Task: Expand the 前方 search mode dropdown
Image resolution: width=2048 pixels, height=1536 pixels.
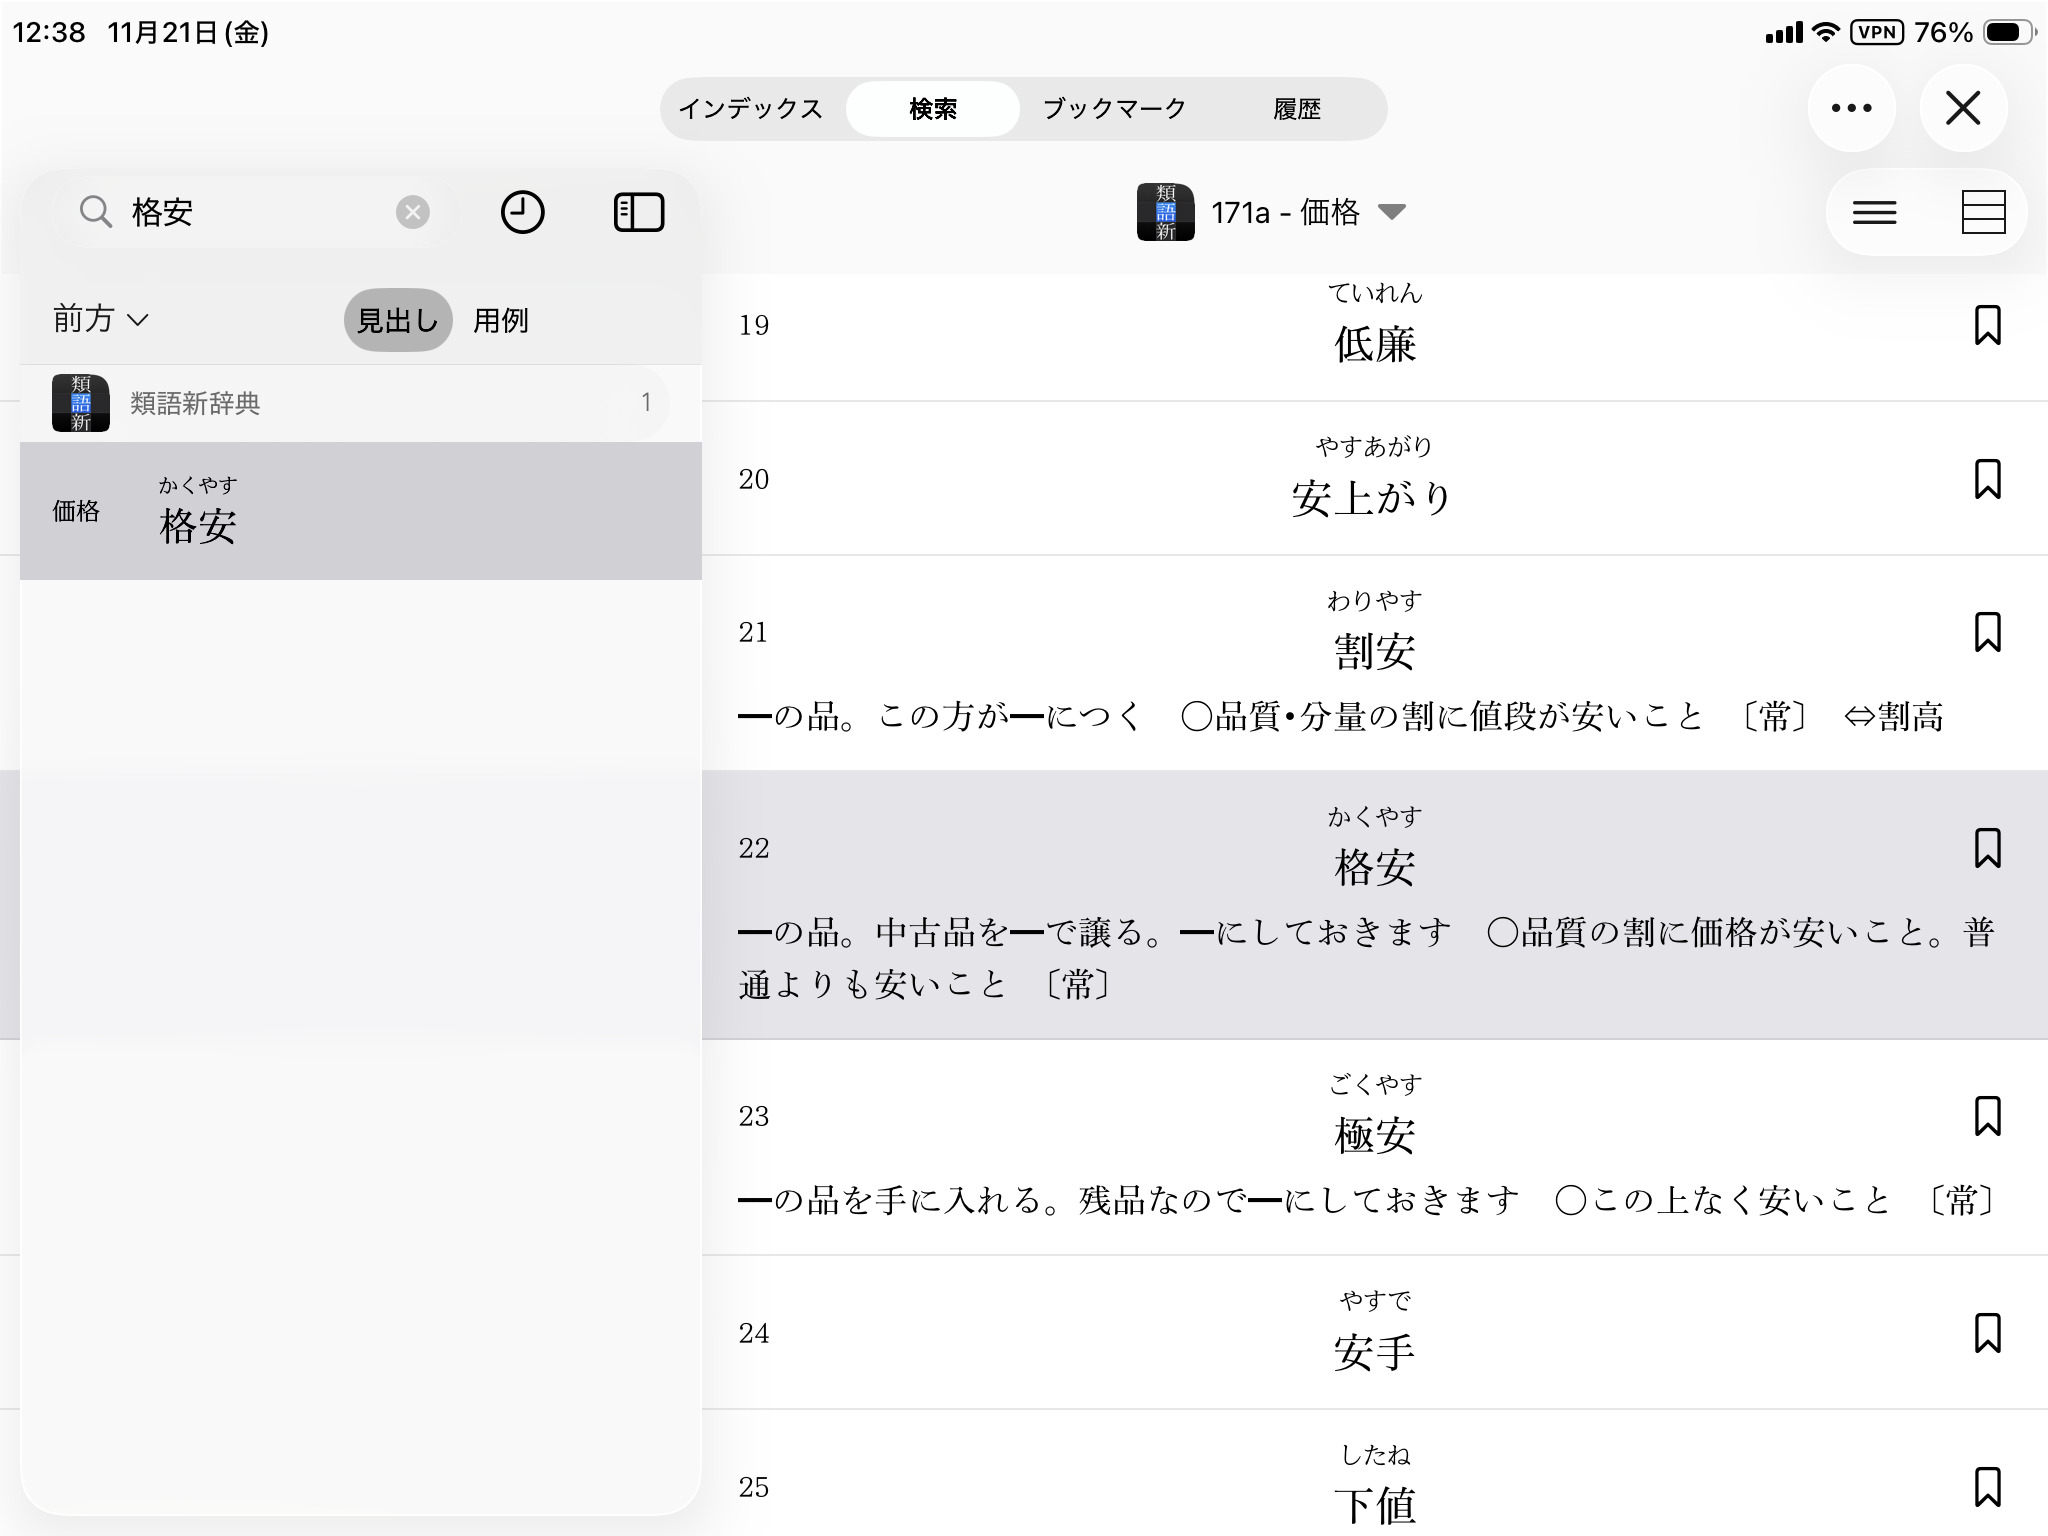Action: pos(100,320)
